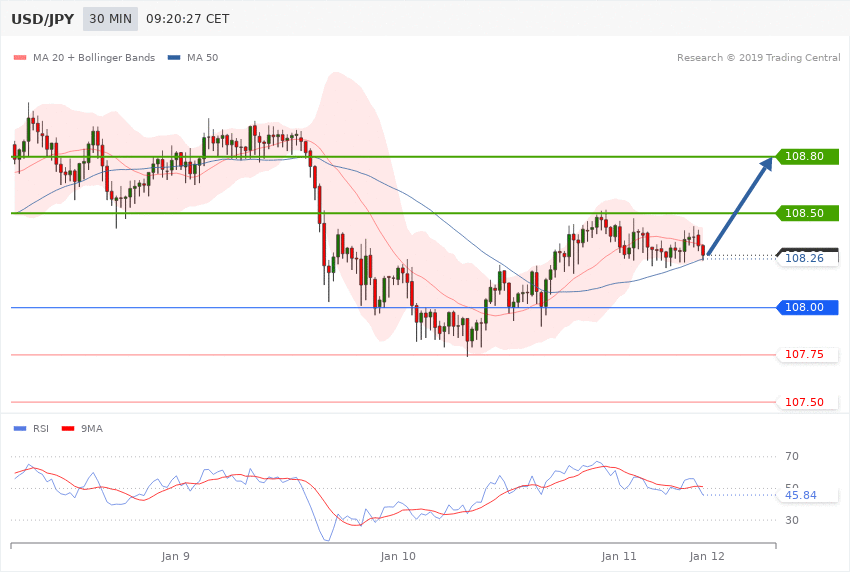
Task: Click the blue RSI legend swatch
Action: (x=20, y=429)
